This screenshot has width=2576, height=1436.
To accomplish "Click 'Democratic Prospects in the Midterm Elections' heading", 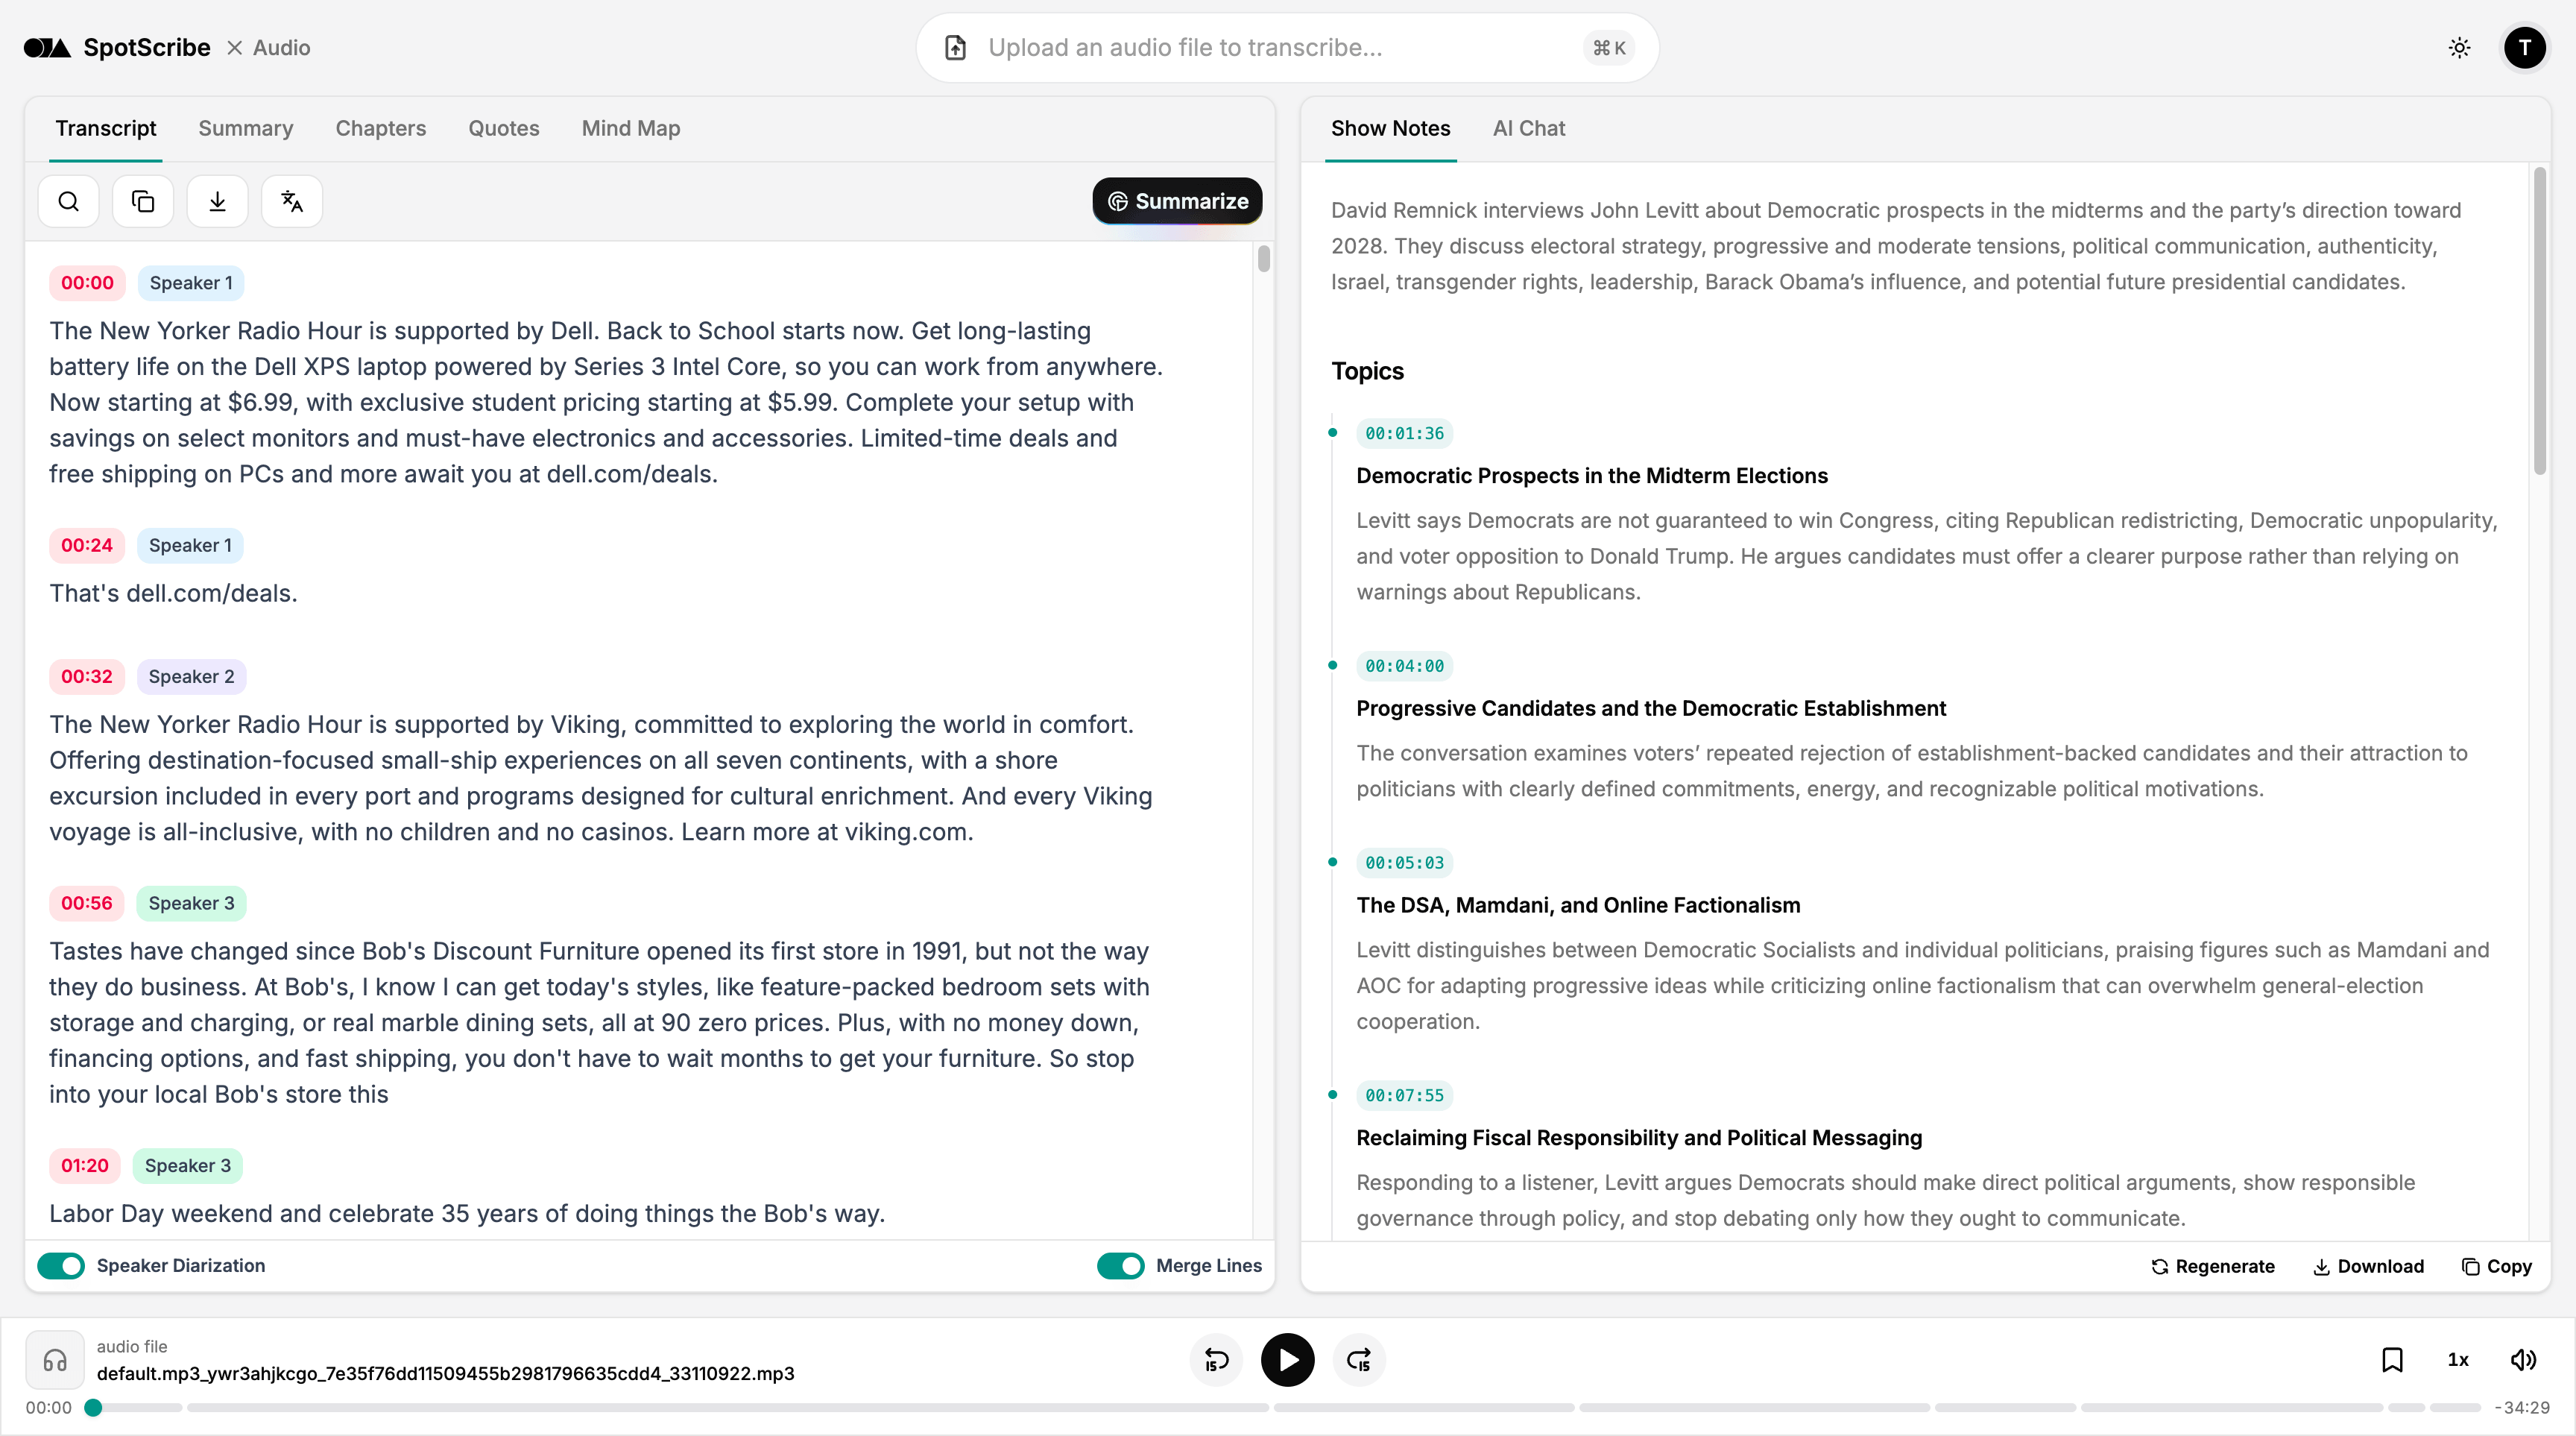I will click(1591, 476).
